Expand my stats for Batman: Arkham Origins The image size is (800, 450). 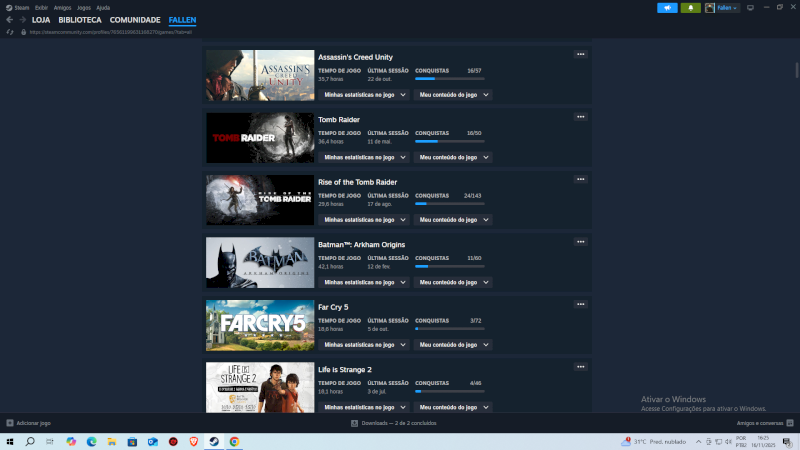(x=364, y=282)
